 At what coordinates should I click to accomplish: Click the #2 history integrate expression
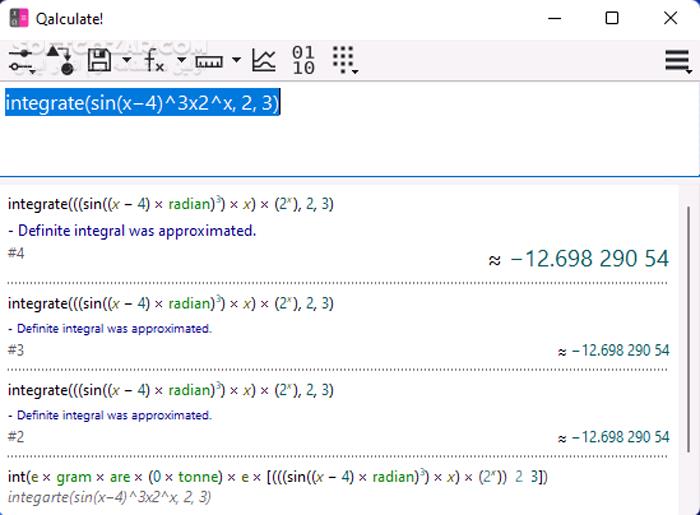170,390
